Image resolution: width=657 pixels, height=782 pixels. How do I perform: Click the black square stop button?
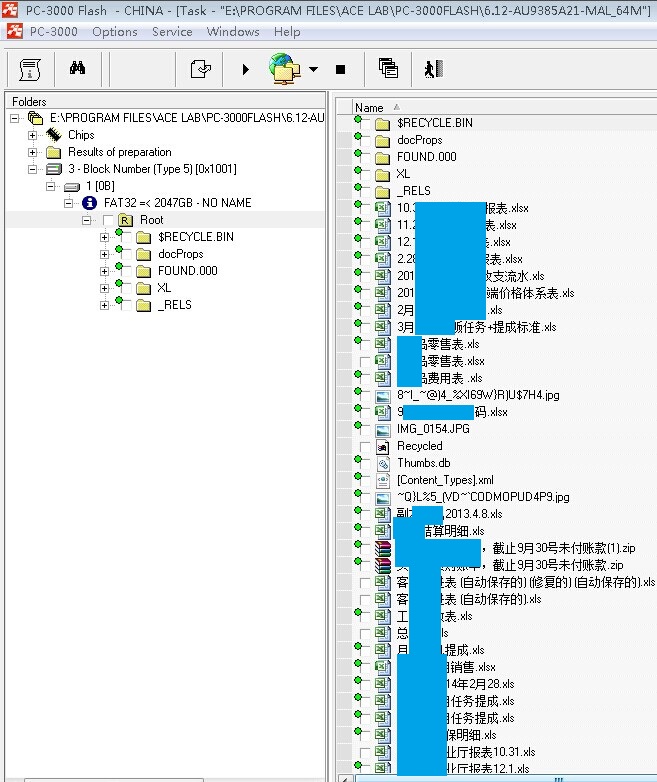pyautogui.click(x=340, y=69)
